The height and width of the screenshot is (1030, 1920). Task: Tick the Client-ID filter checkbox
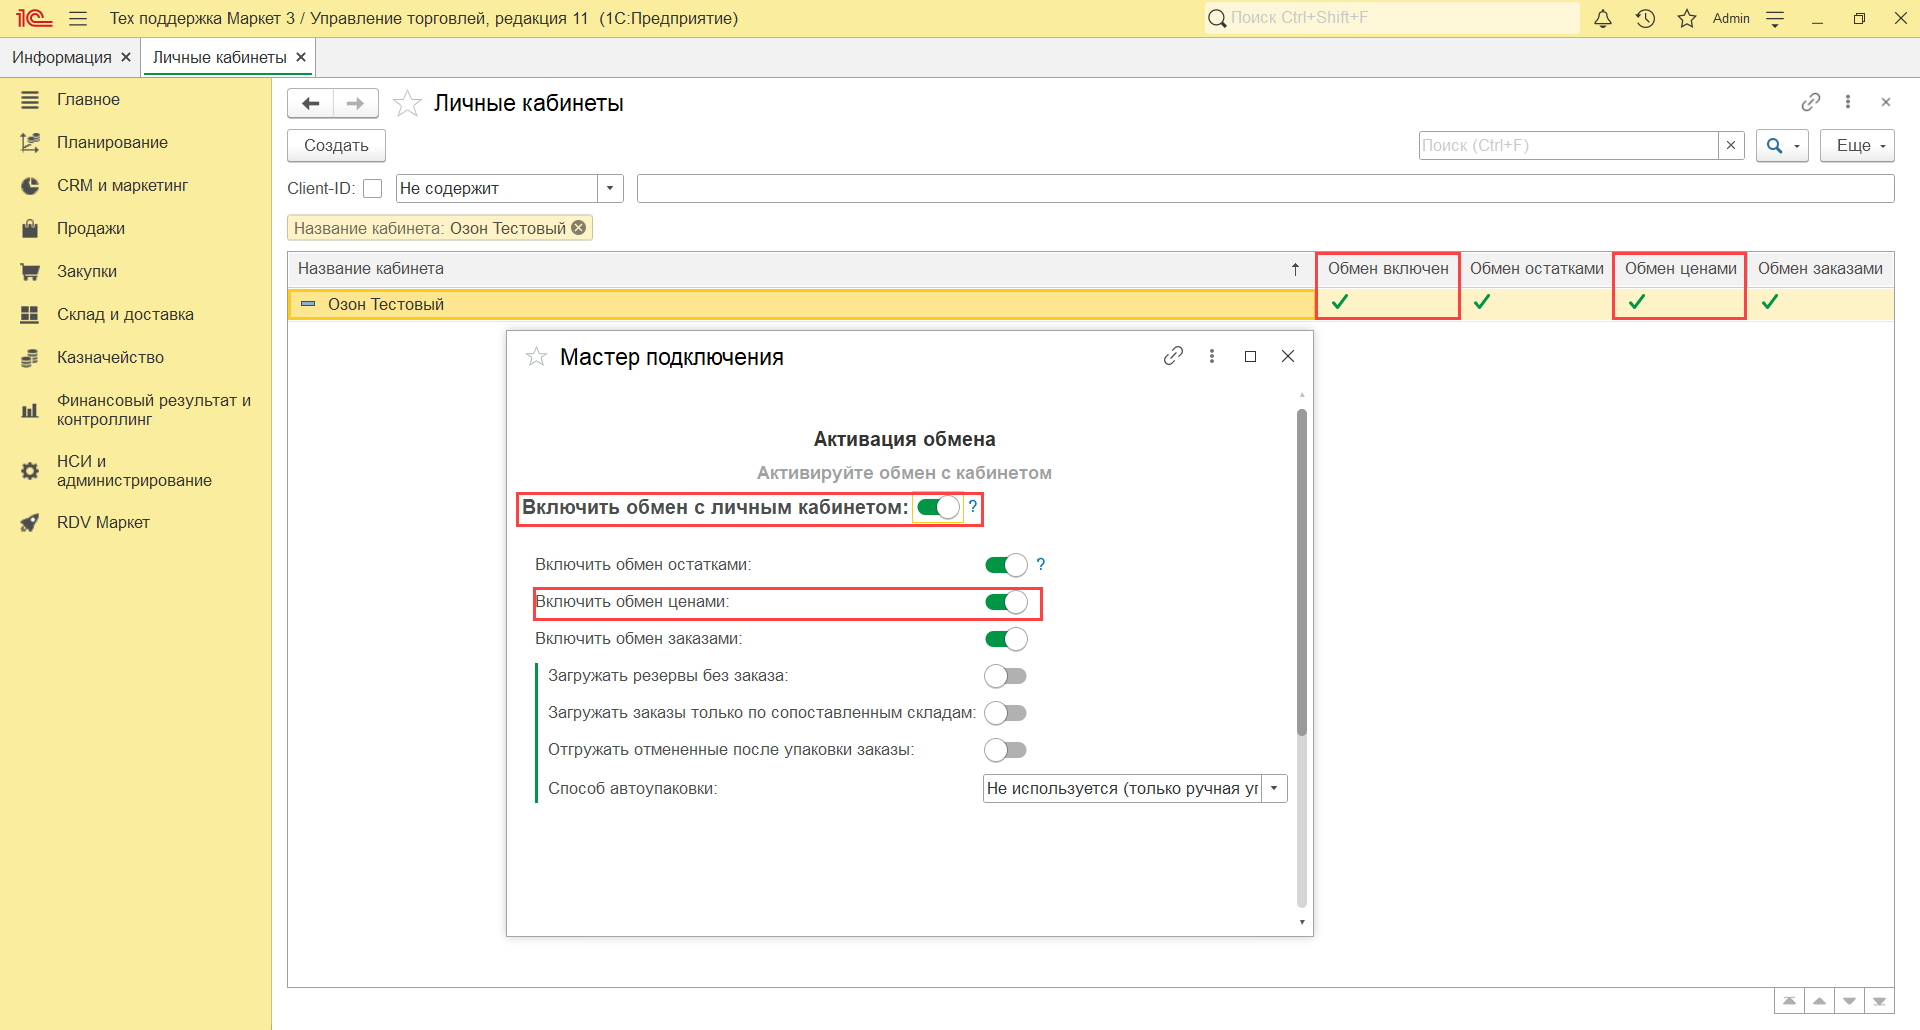pos(373,189)
